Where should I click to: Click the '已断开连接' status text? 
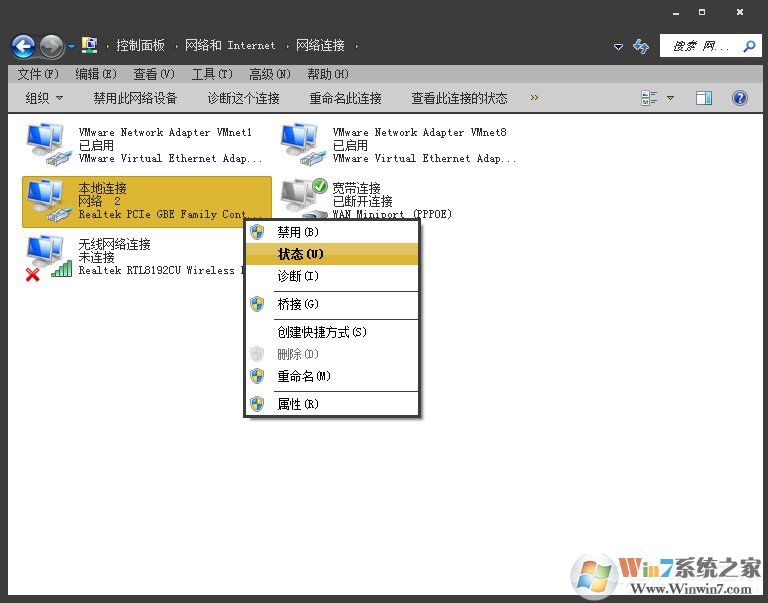362,201
